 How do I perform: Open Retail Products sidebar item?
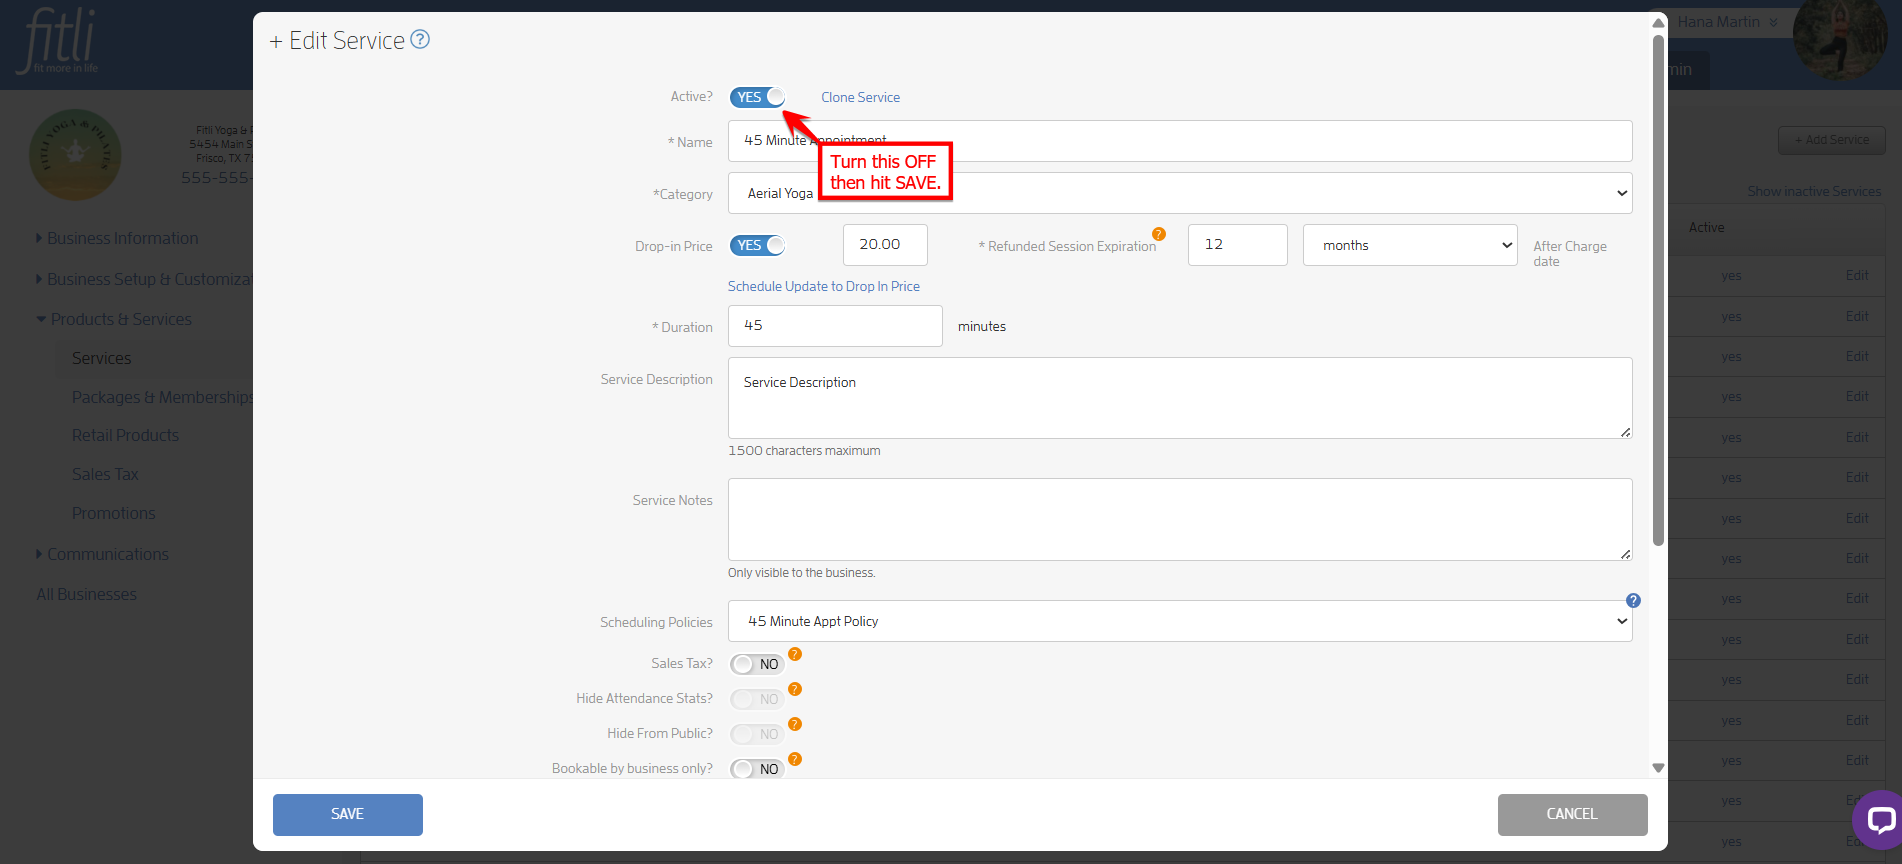pos(125,435)
